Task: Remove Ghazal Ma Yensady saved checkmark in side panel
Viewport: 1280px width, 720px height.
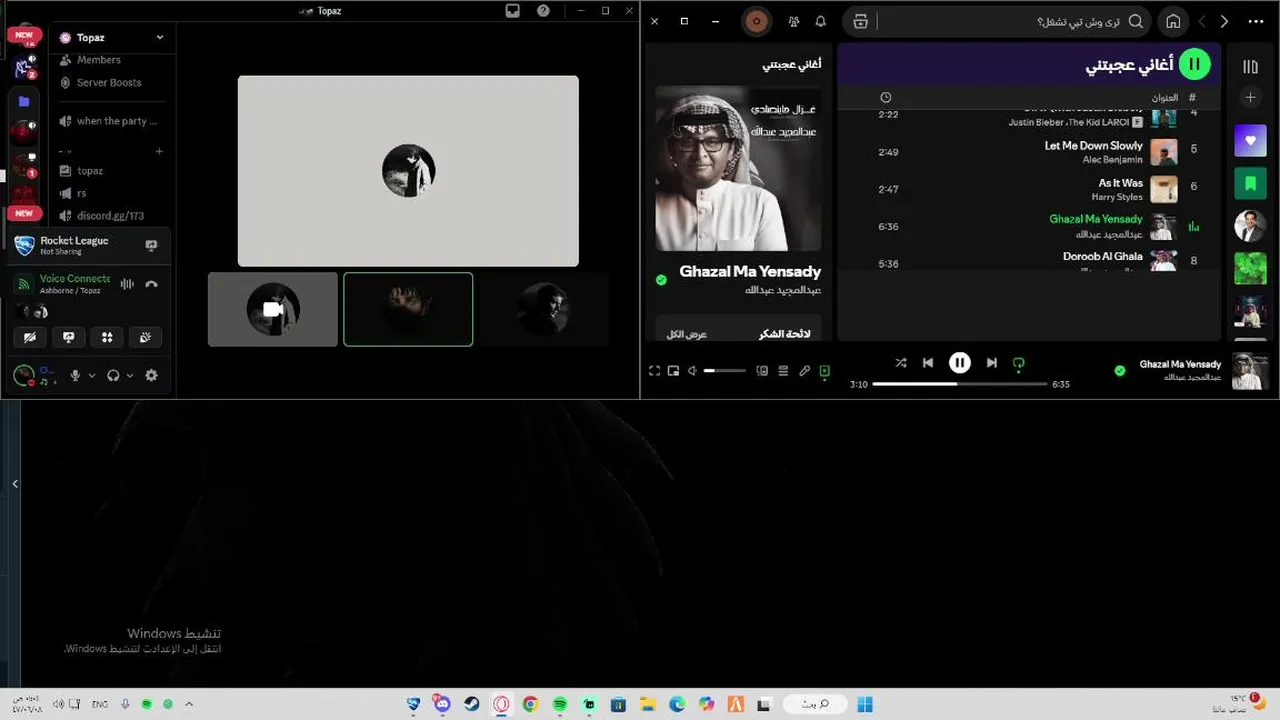Action: 661,280
